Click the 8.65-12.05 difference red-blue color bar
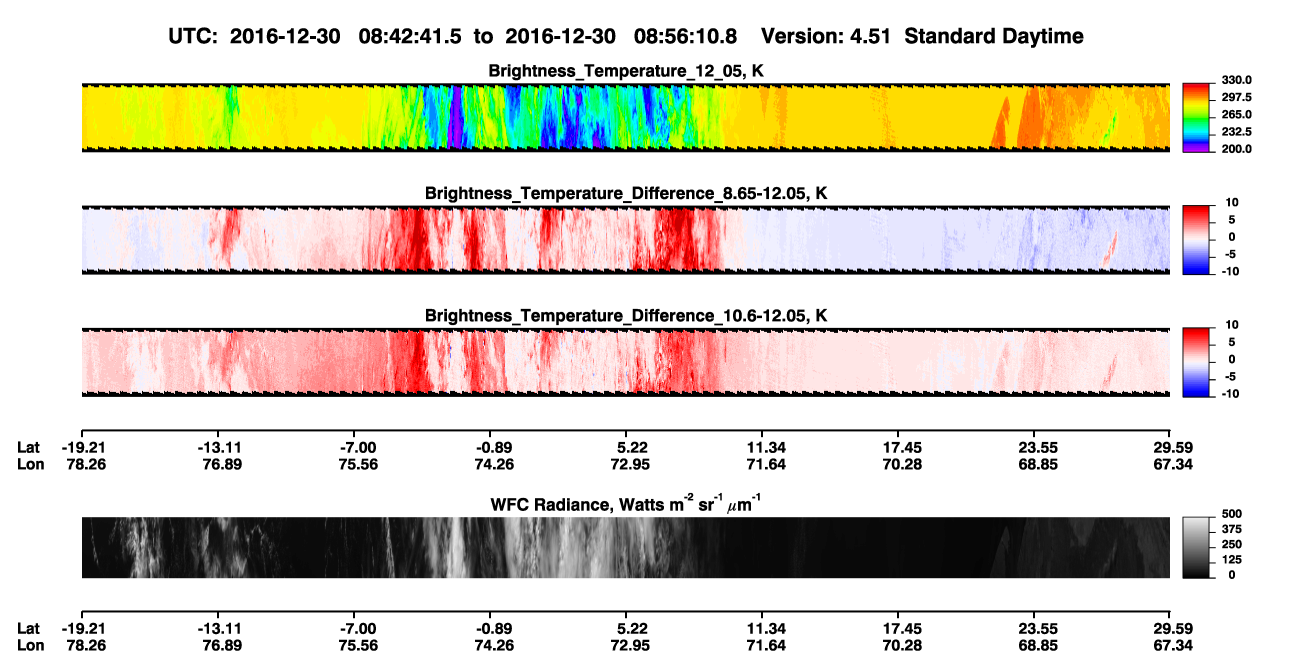This screenshot has width=1300, height=667. click(x=1196, y=239)
